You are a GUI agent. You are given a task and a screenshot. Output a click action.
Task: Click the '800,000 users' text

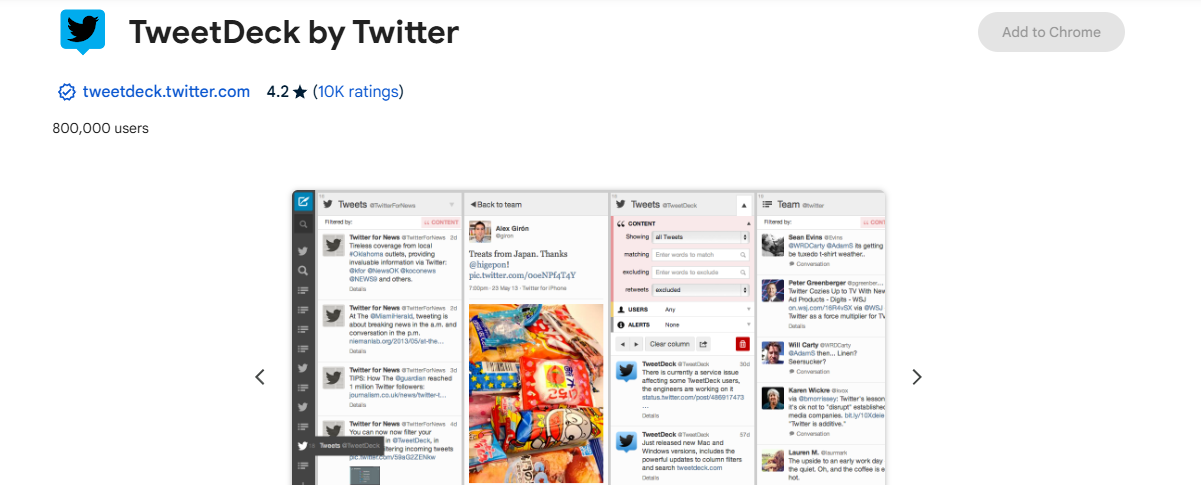(100, 128)
